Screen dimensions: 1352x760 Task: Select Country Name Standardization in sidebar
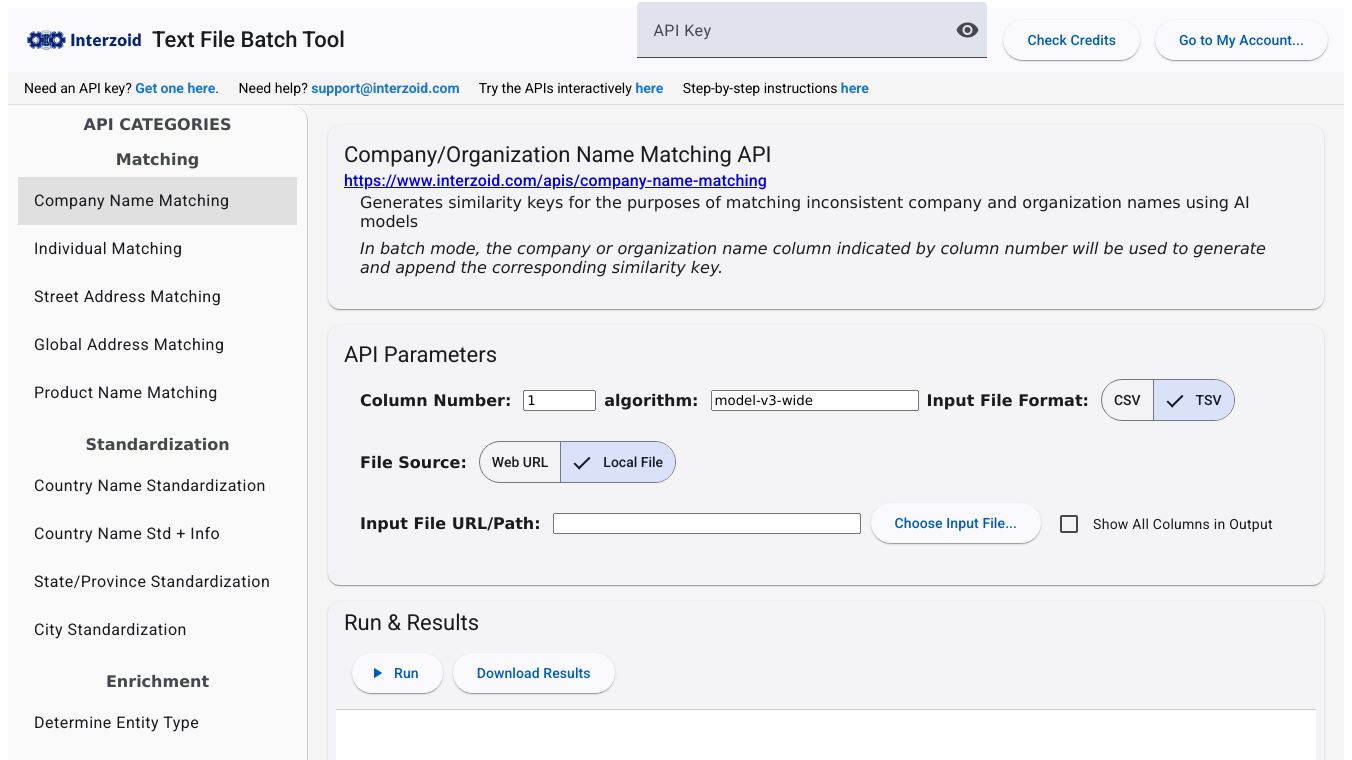click(150, 486)
